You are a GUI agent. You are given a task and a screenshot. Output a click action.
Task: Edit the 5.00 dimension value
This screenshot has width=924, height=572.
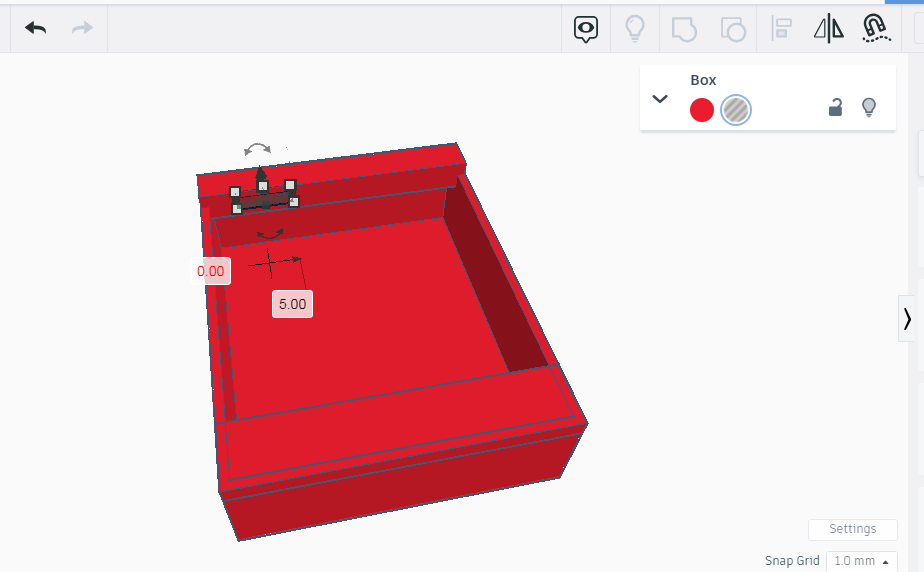point(292,304)
